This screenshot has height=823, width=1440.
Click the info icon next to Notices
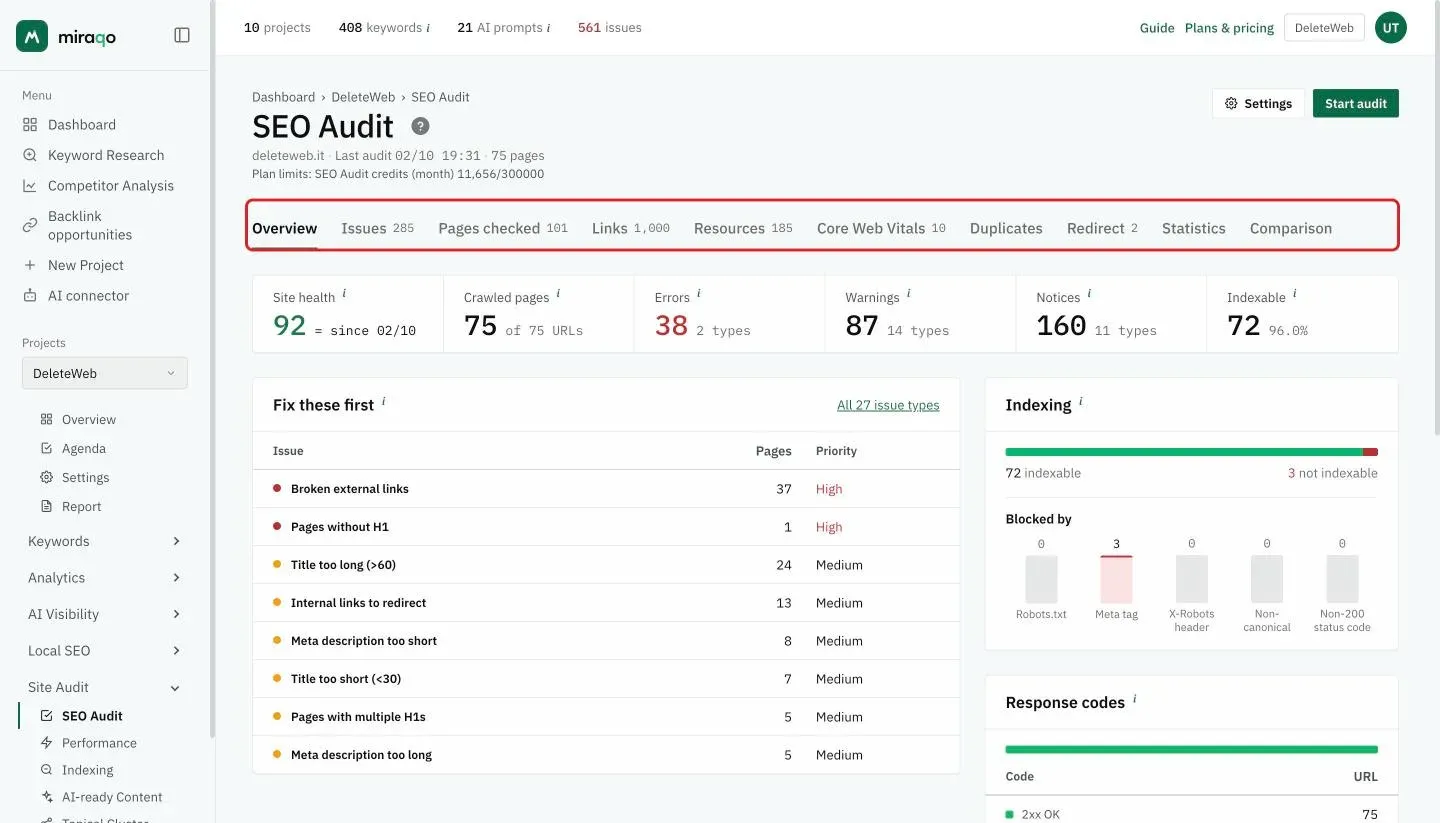(1089, 294)
